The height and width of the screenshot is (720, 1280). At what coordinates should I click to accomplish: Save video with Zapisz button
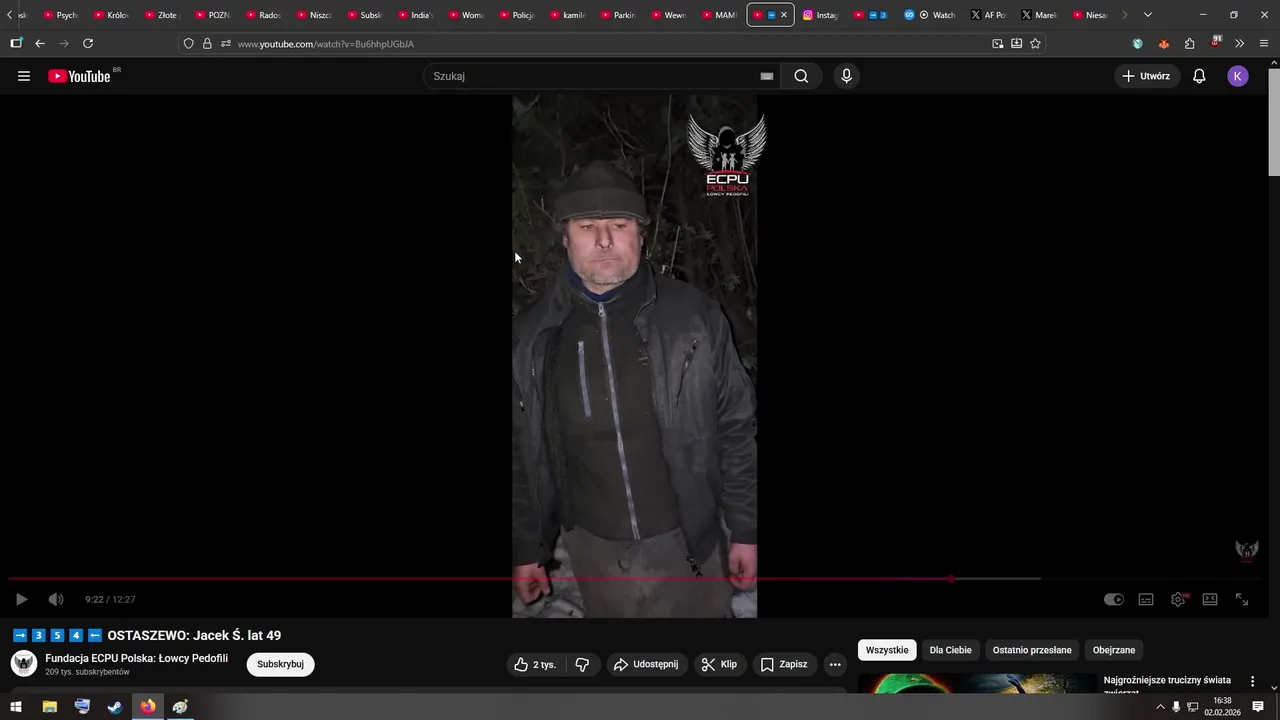[x=783, y=664]
